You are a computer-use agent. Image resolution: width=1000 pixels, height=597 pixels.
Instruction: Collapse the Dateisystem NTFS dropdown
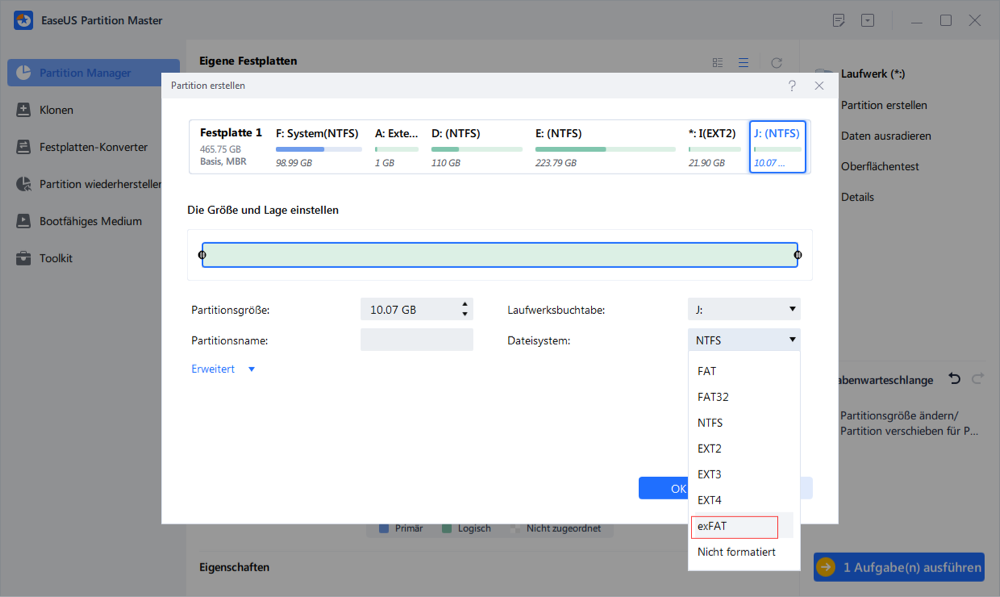[744, 340]
